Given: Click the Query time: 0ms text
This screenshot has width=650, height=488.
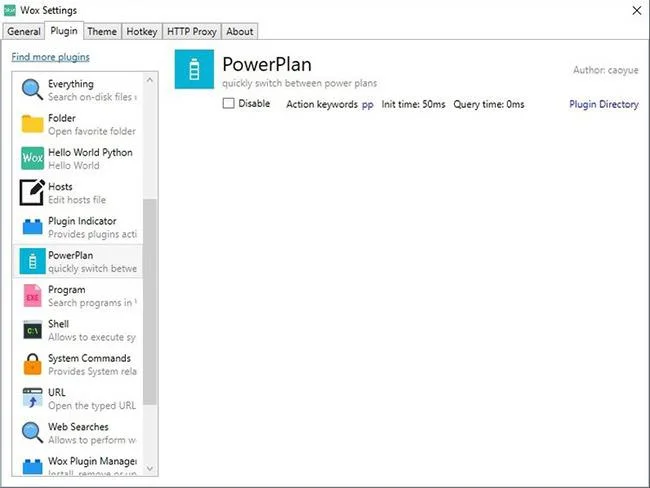Looking at the screenshot, I should (489, 104).
